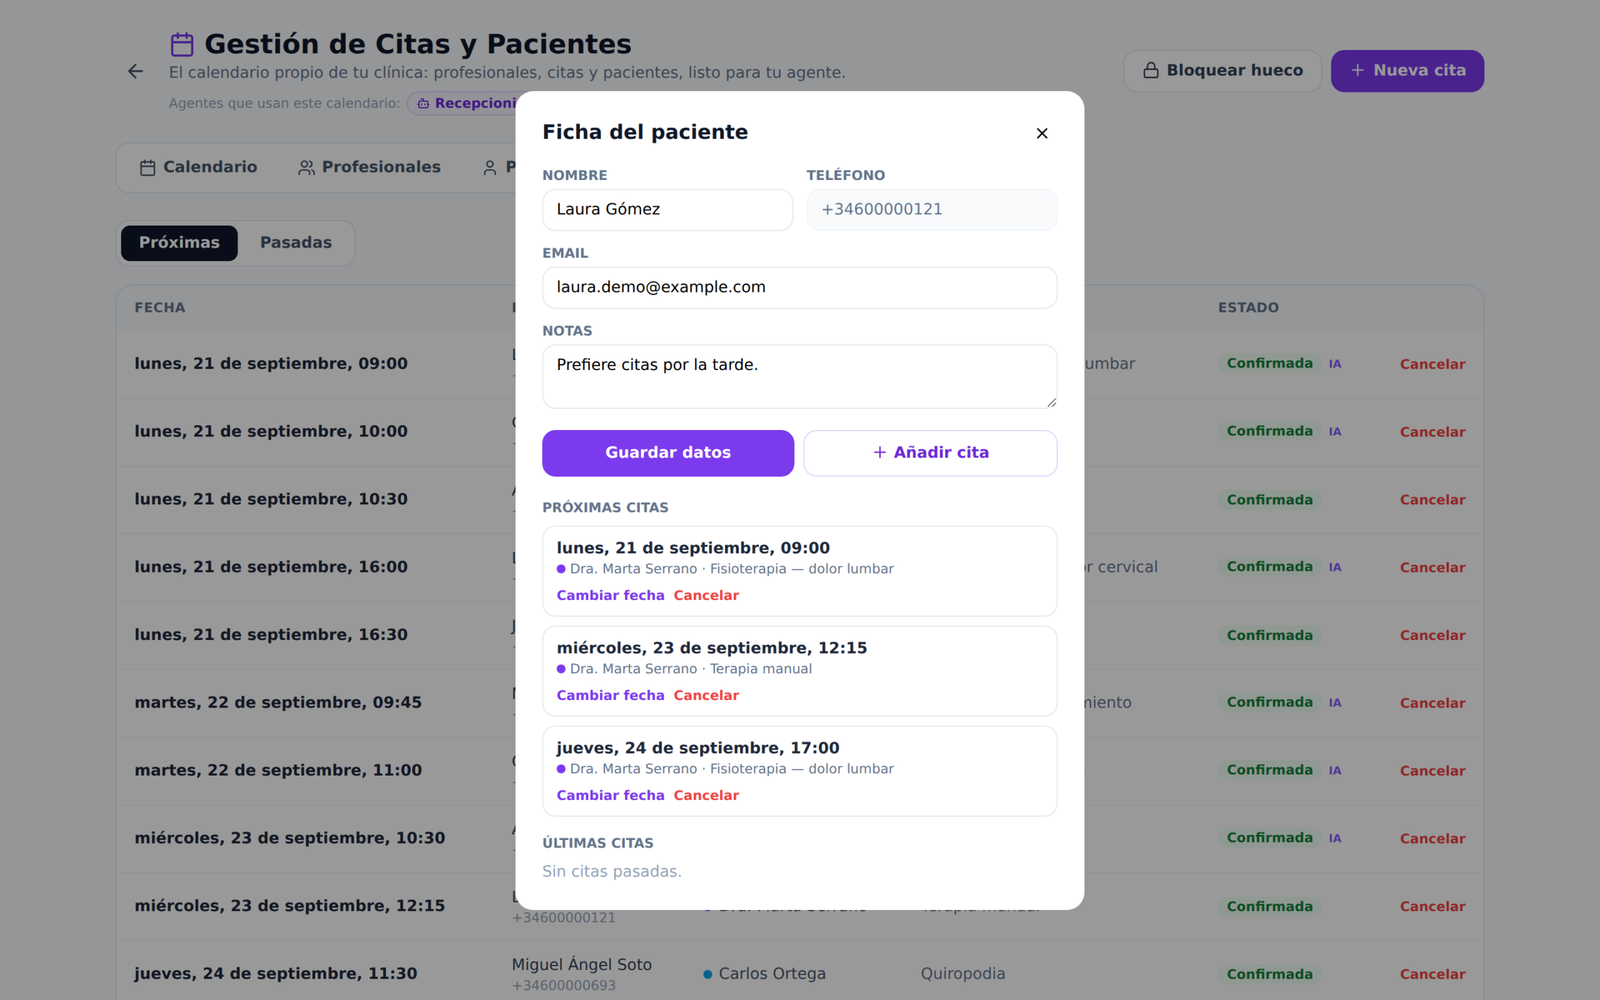
Task: Cancel the miércoles 23 septiembre 12:15 card appointment
Action: tap(706, 695)
